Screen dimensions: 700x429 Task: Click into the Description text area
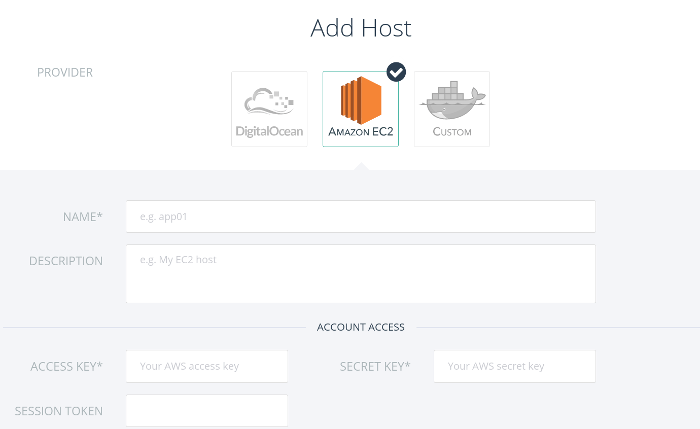(361, 274)
